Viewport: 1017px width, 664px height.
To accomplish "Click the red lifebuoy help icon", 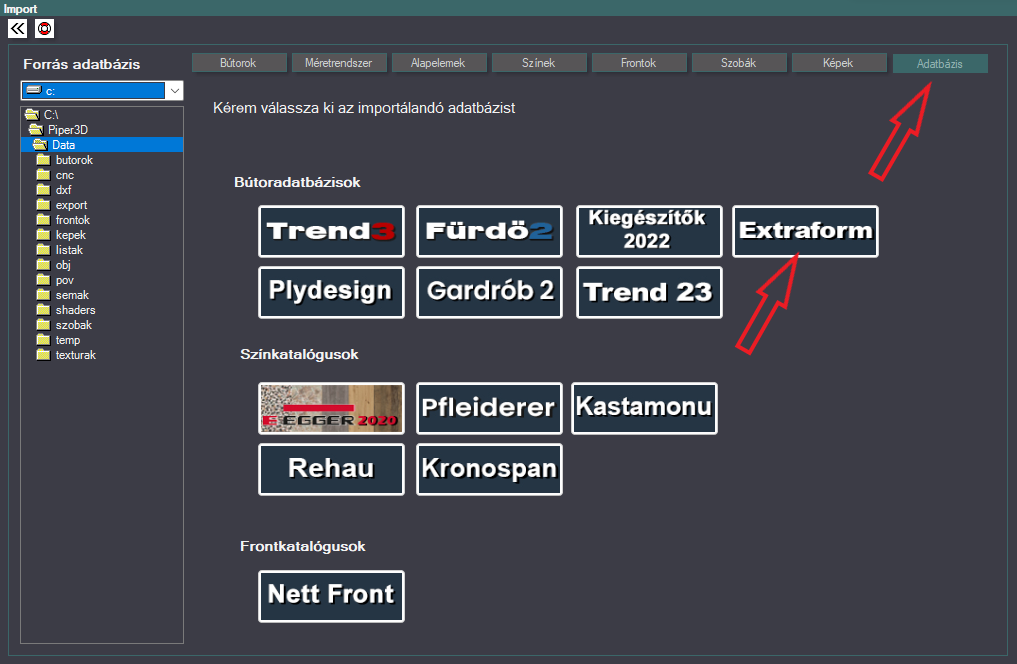I will point(44,29).
